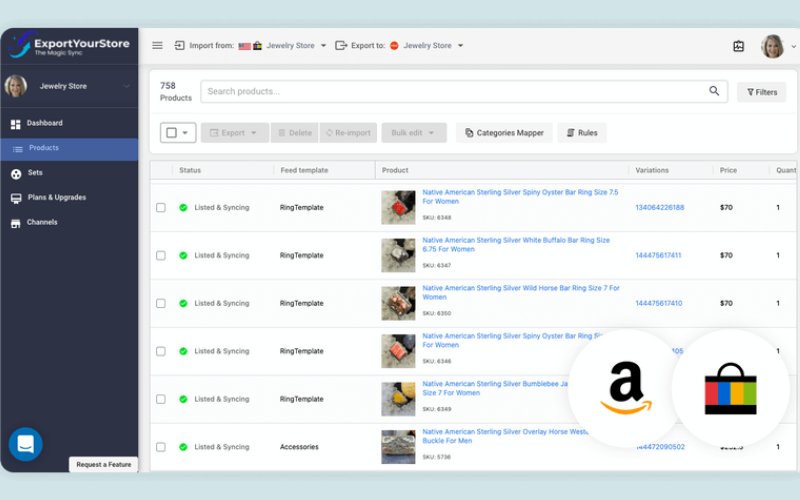
Task: Click the Re-import button
Action: tap(348, 133)
